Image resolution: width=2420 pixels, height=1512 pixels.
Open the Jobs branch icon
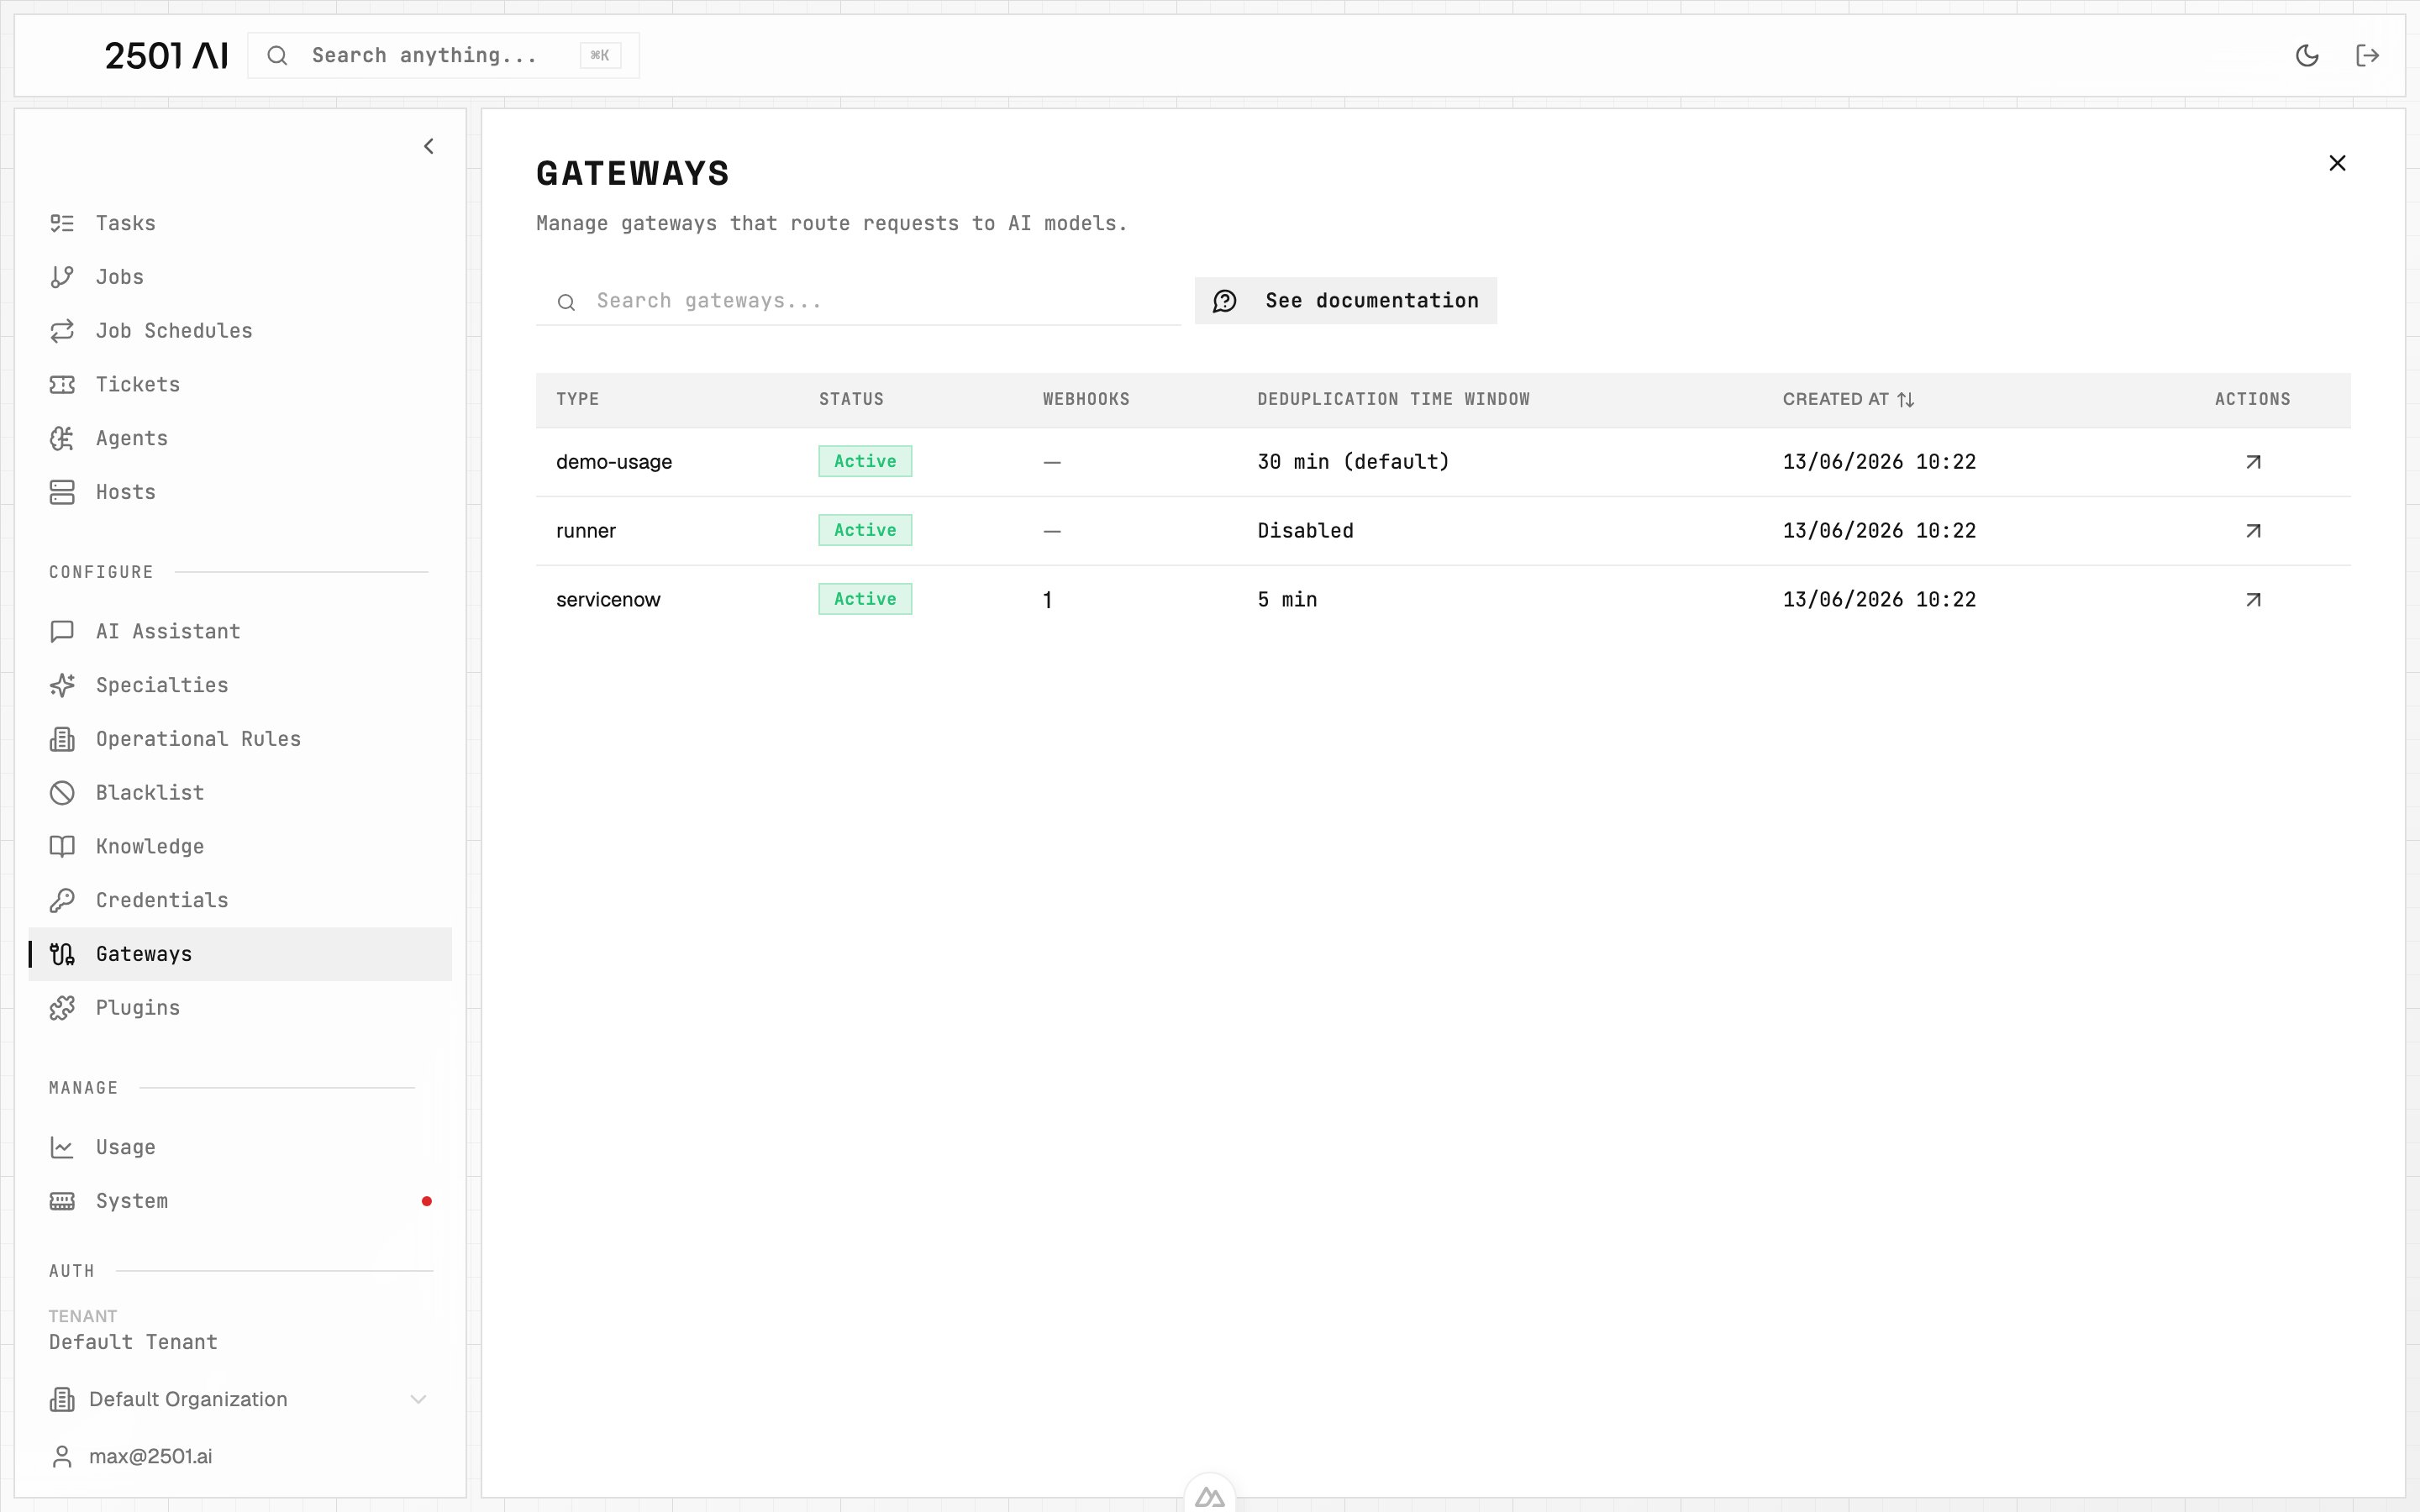click(62, 277)
